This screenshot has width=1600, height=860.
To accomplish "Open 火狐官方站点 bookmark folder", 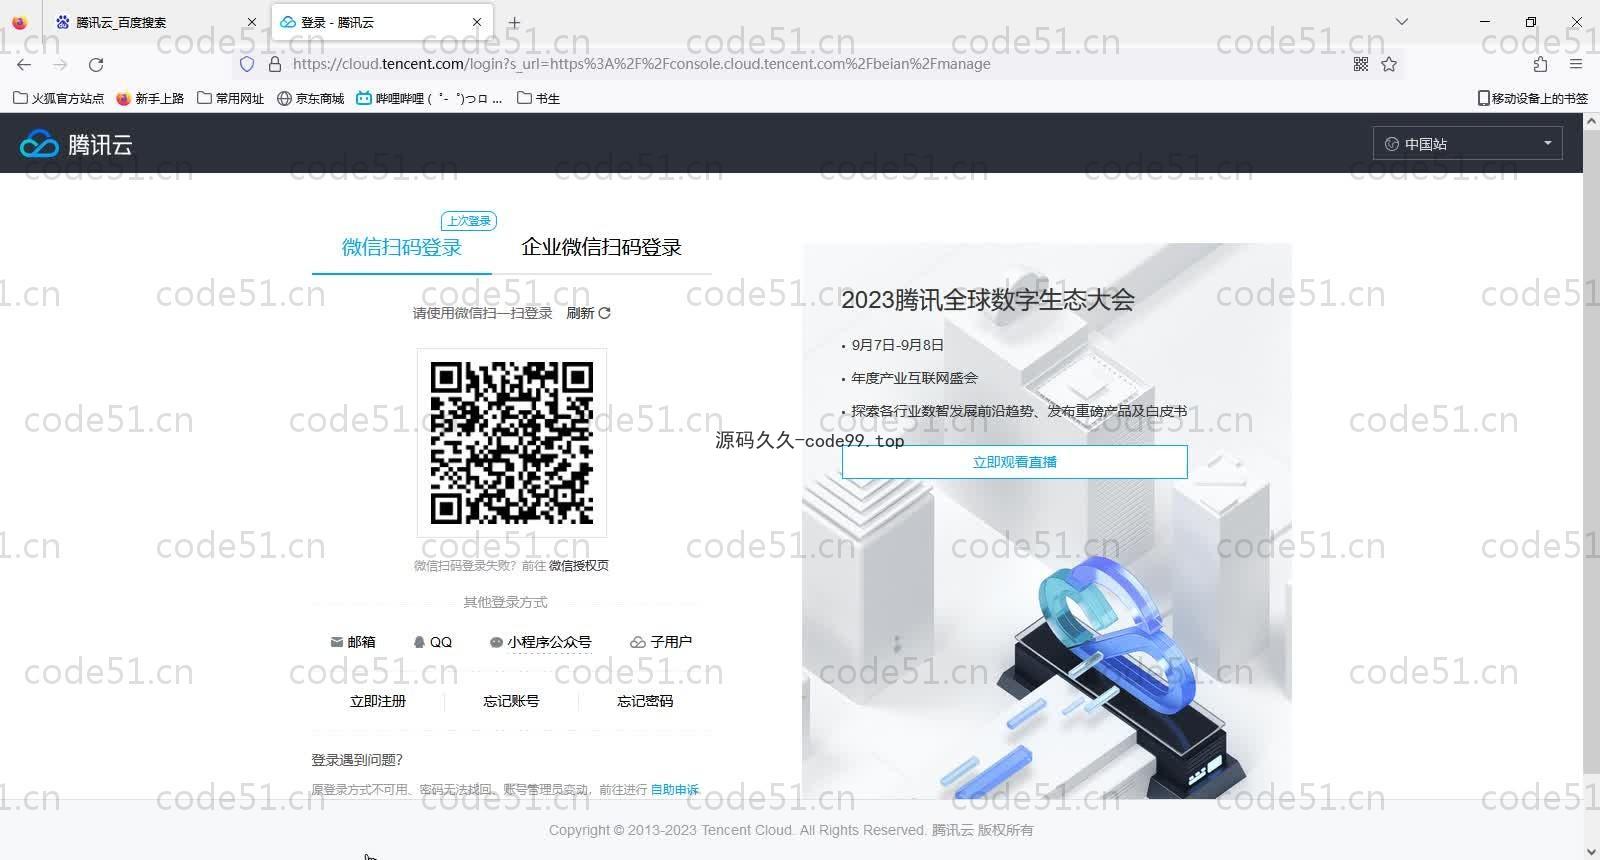I will pos(58,98).
